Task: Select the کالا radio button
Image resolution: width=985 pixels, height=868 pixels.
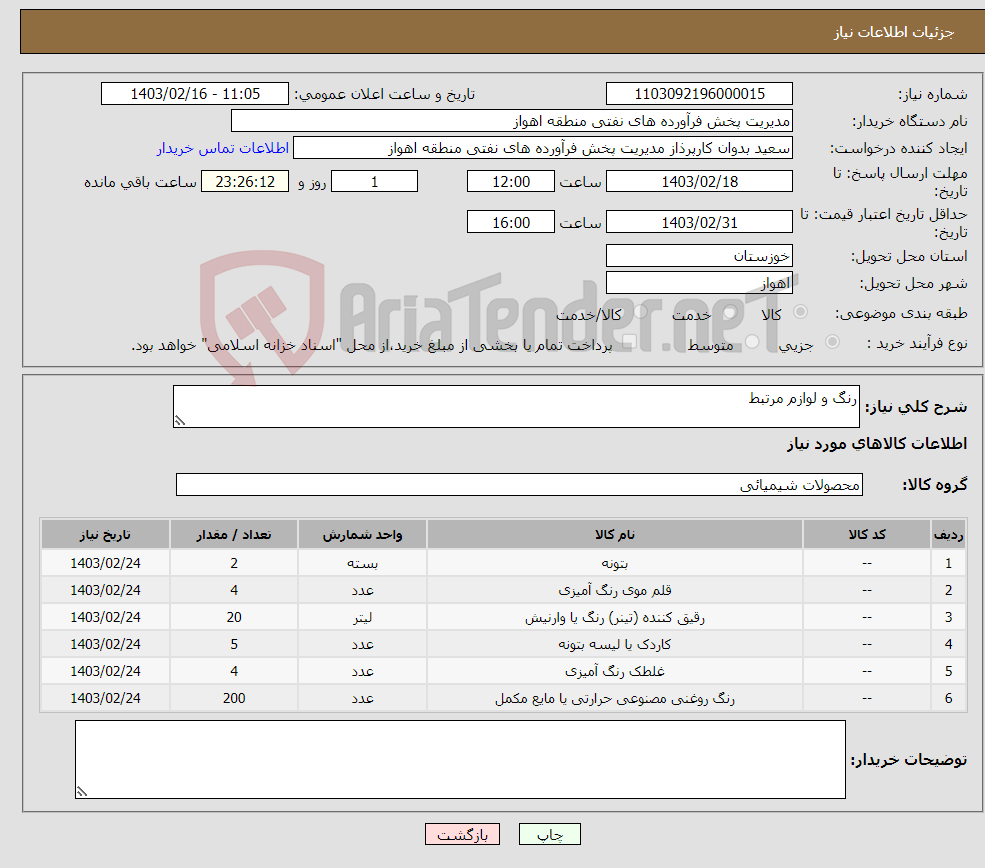Action: pos(800,312)
